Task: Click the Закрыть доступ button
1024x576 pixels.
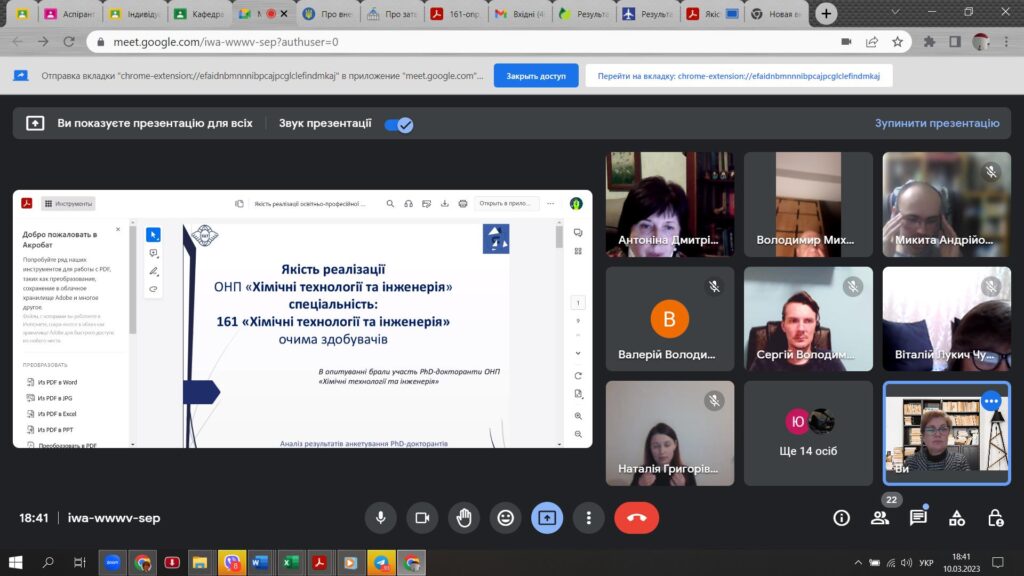Action: pos(536,76)
